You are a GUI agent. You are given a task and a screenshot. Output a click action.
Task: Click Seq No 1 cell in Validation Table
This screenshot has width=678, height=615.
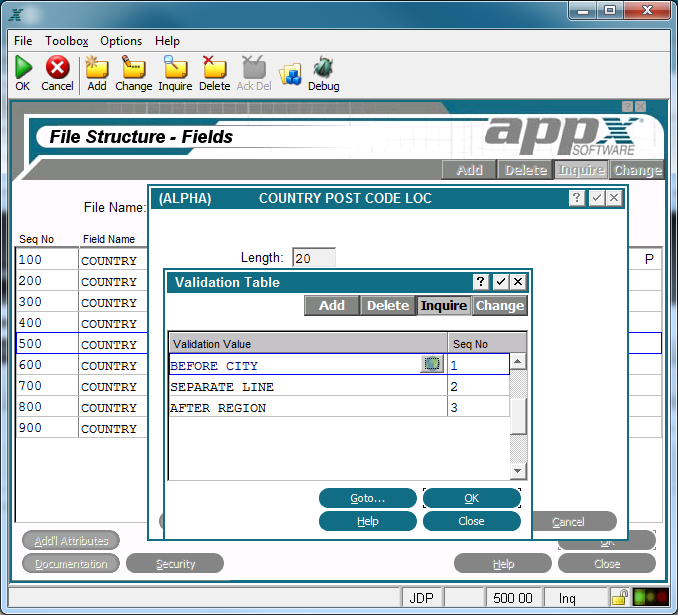pos(479,365)
